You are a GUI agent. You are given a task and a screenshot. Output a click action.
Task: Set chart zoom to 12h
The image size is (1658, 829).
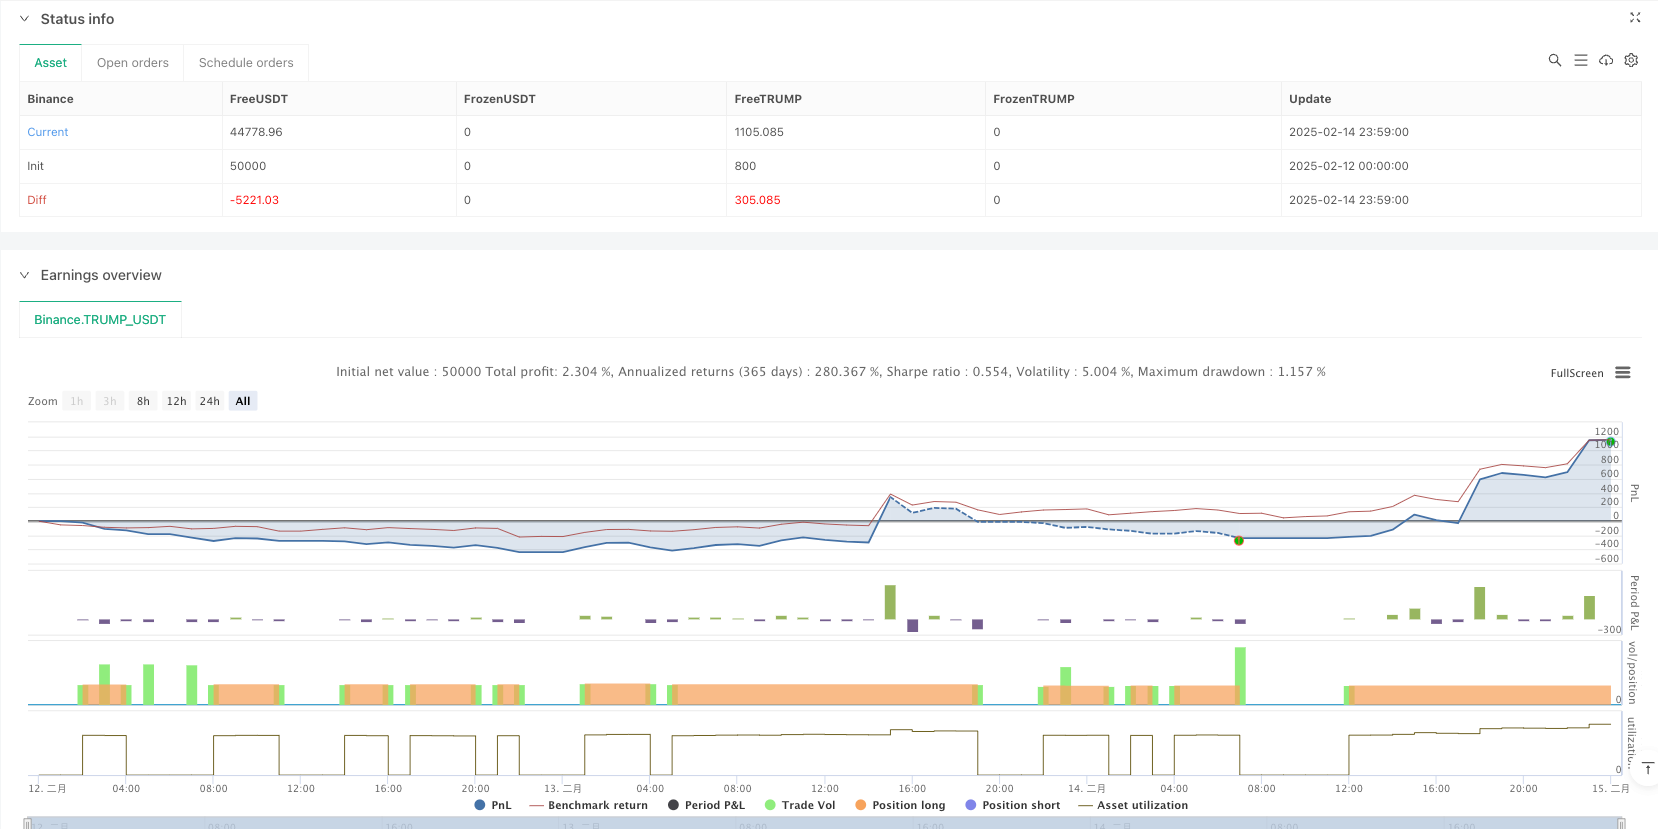176,401
